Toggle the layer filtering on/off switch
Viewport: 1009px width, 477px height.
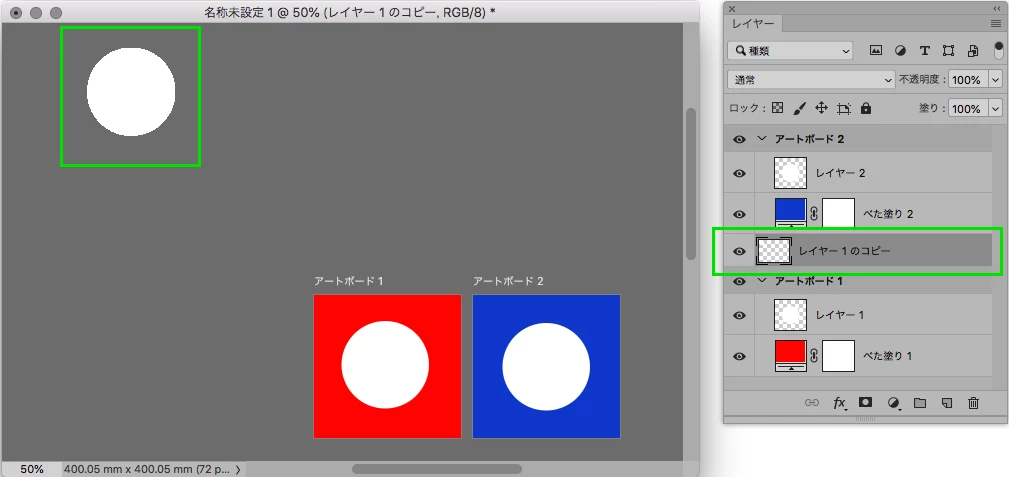pyautogui.click(x=999, y=51)
